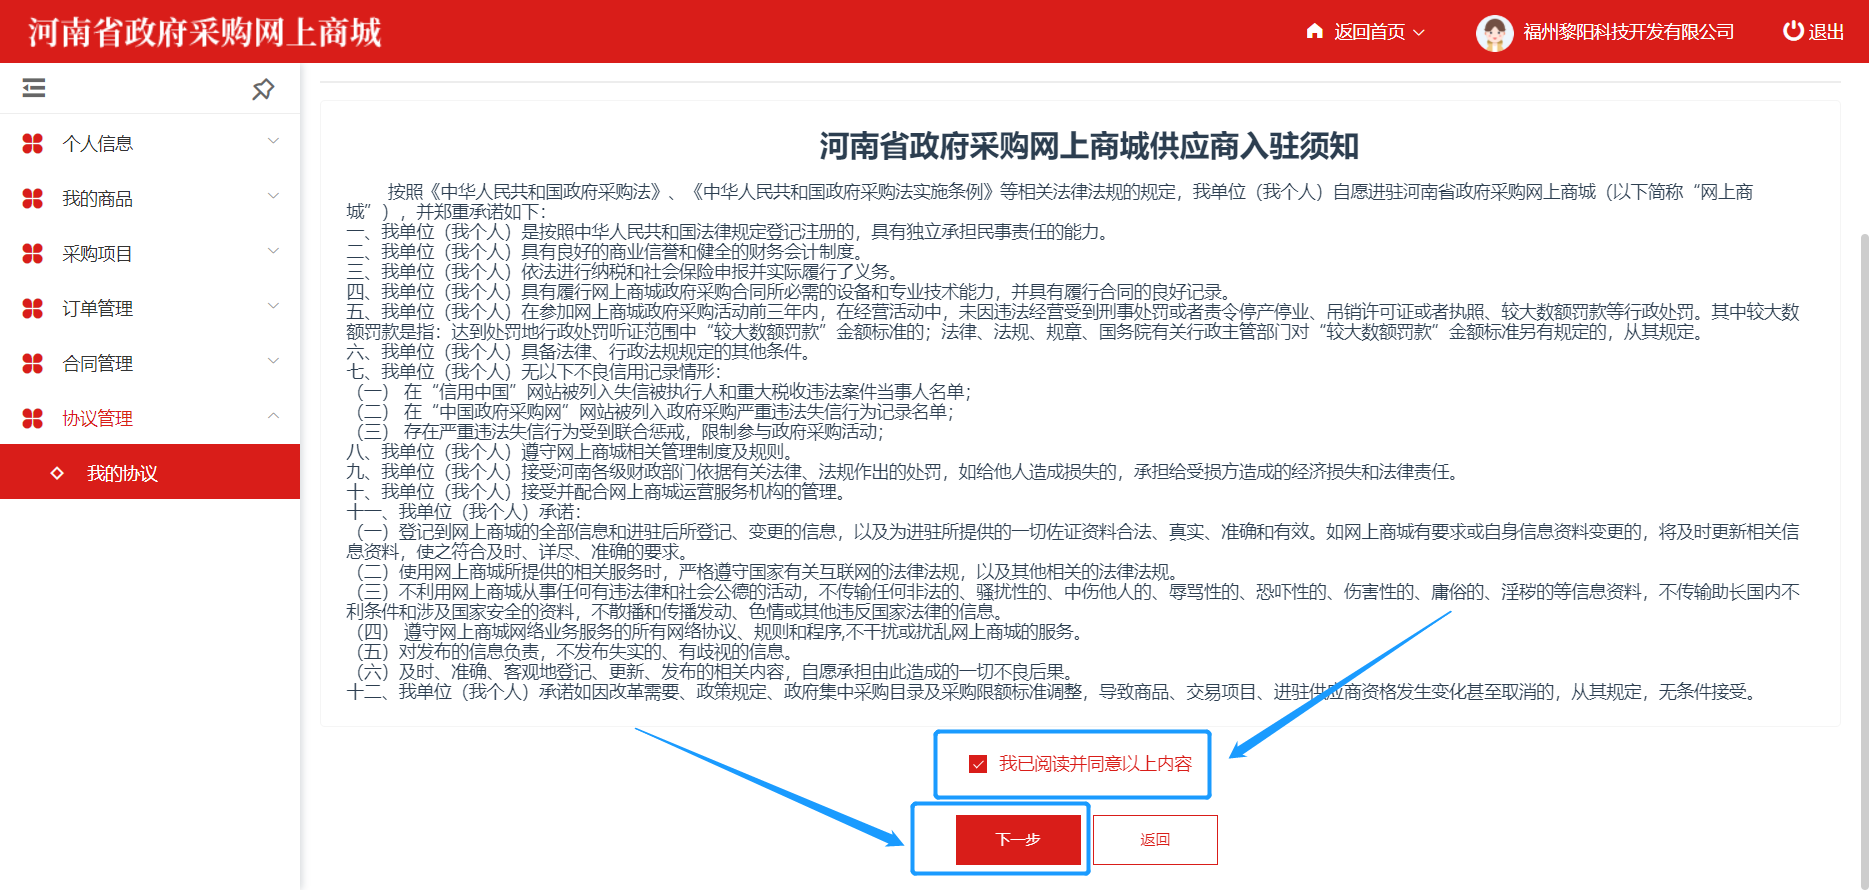Viewport: 1869px width, 890px height.
Task: Click the home icon next to 返回首页
Action: coord(1315,31)
